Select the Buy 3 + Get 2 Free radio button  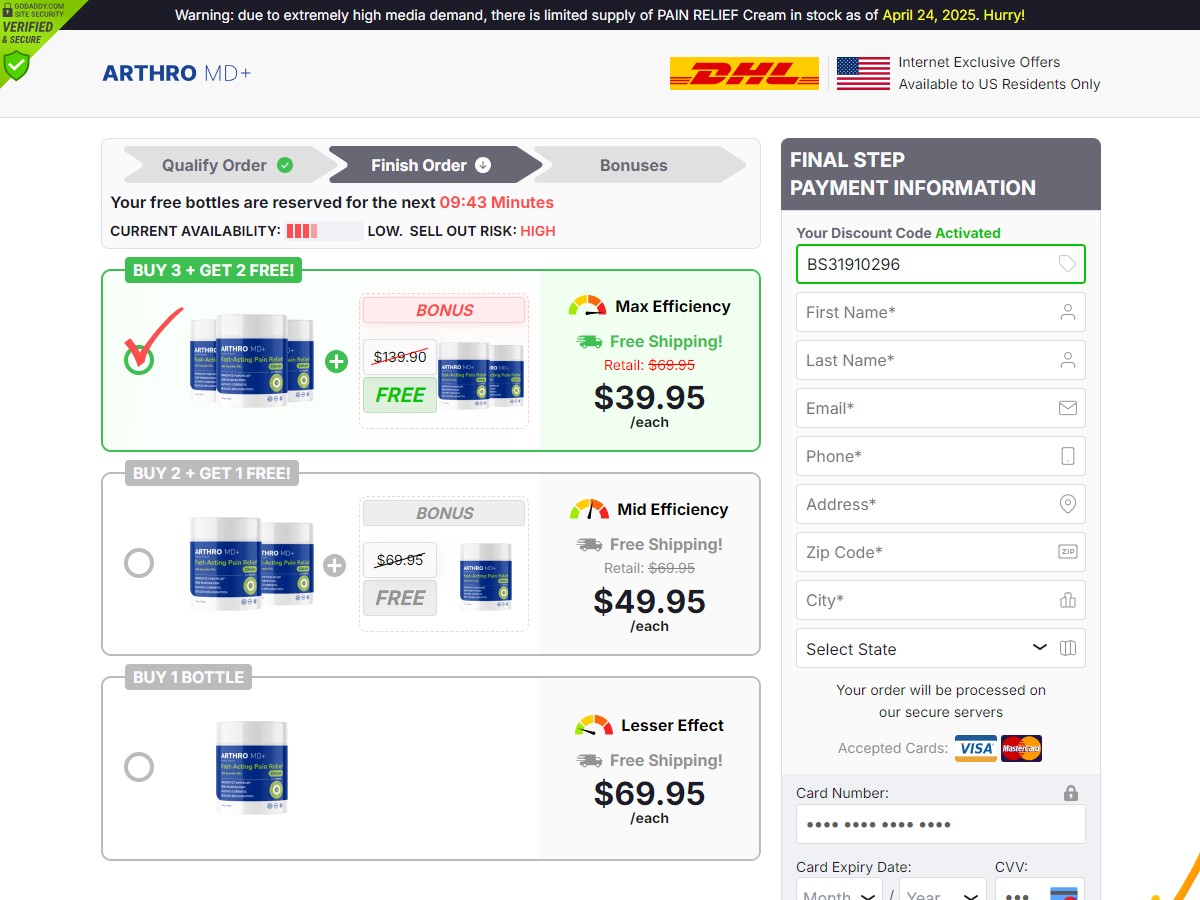point(139,359)
